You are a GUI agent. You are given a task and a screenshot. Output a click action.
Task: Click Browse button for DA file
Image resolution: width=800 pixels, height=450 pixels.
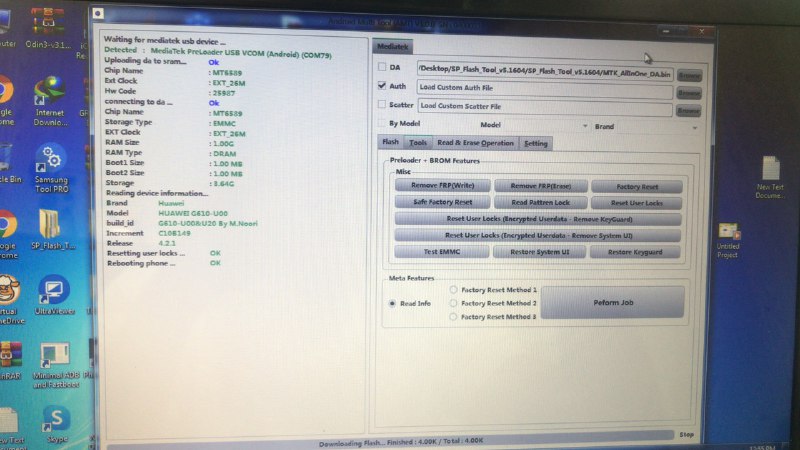[689, 76]
